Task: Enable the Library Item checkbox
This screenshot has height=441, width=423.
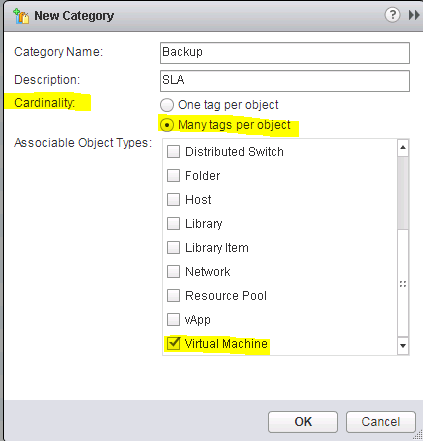Action: [173, 247]
